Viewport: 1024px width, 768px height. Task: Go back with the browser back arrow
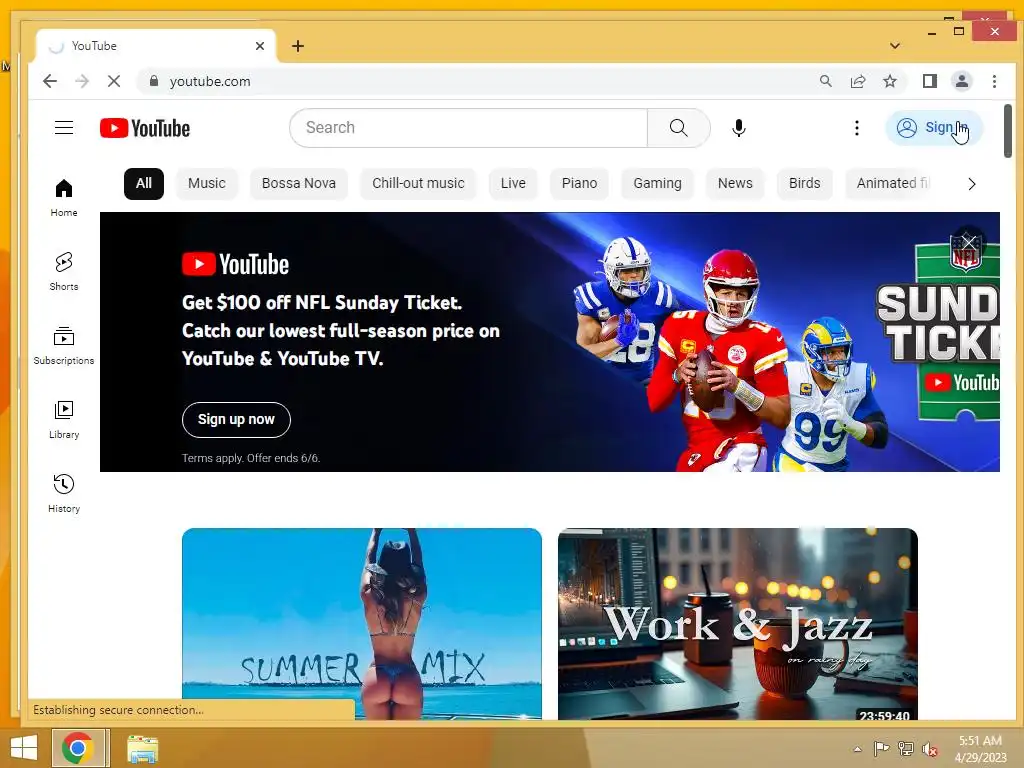tap(50, 82)
